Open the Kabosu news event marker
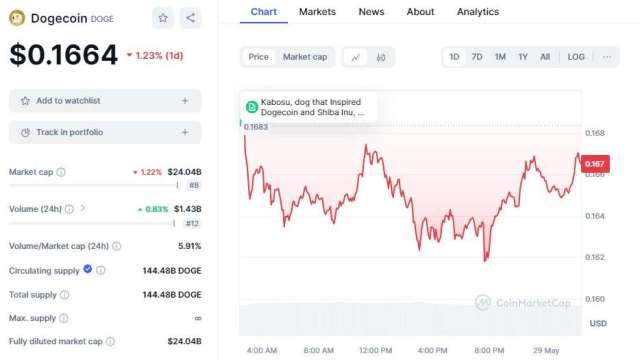The image size is (640, 360). [x=251, y=107]
